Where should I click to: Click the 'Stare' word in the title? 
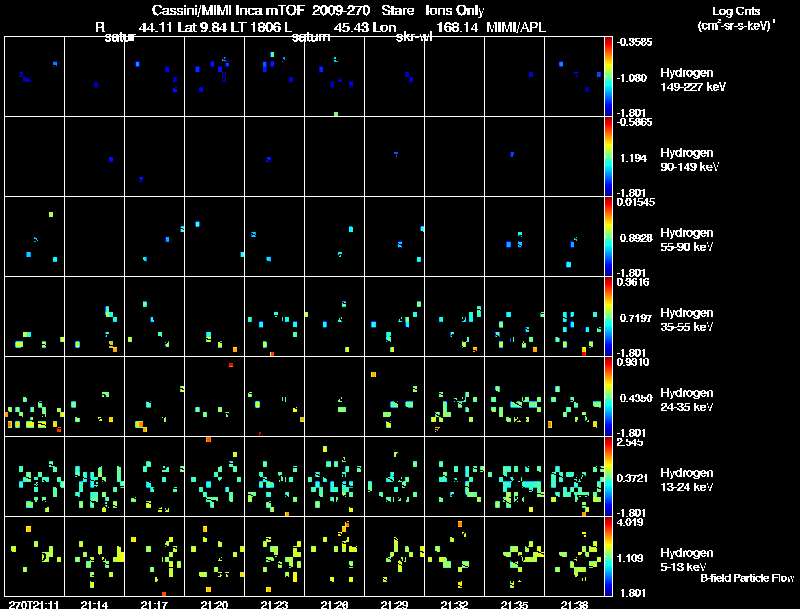(x=397, y=11)
